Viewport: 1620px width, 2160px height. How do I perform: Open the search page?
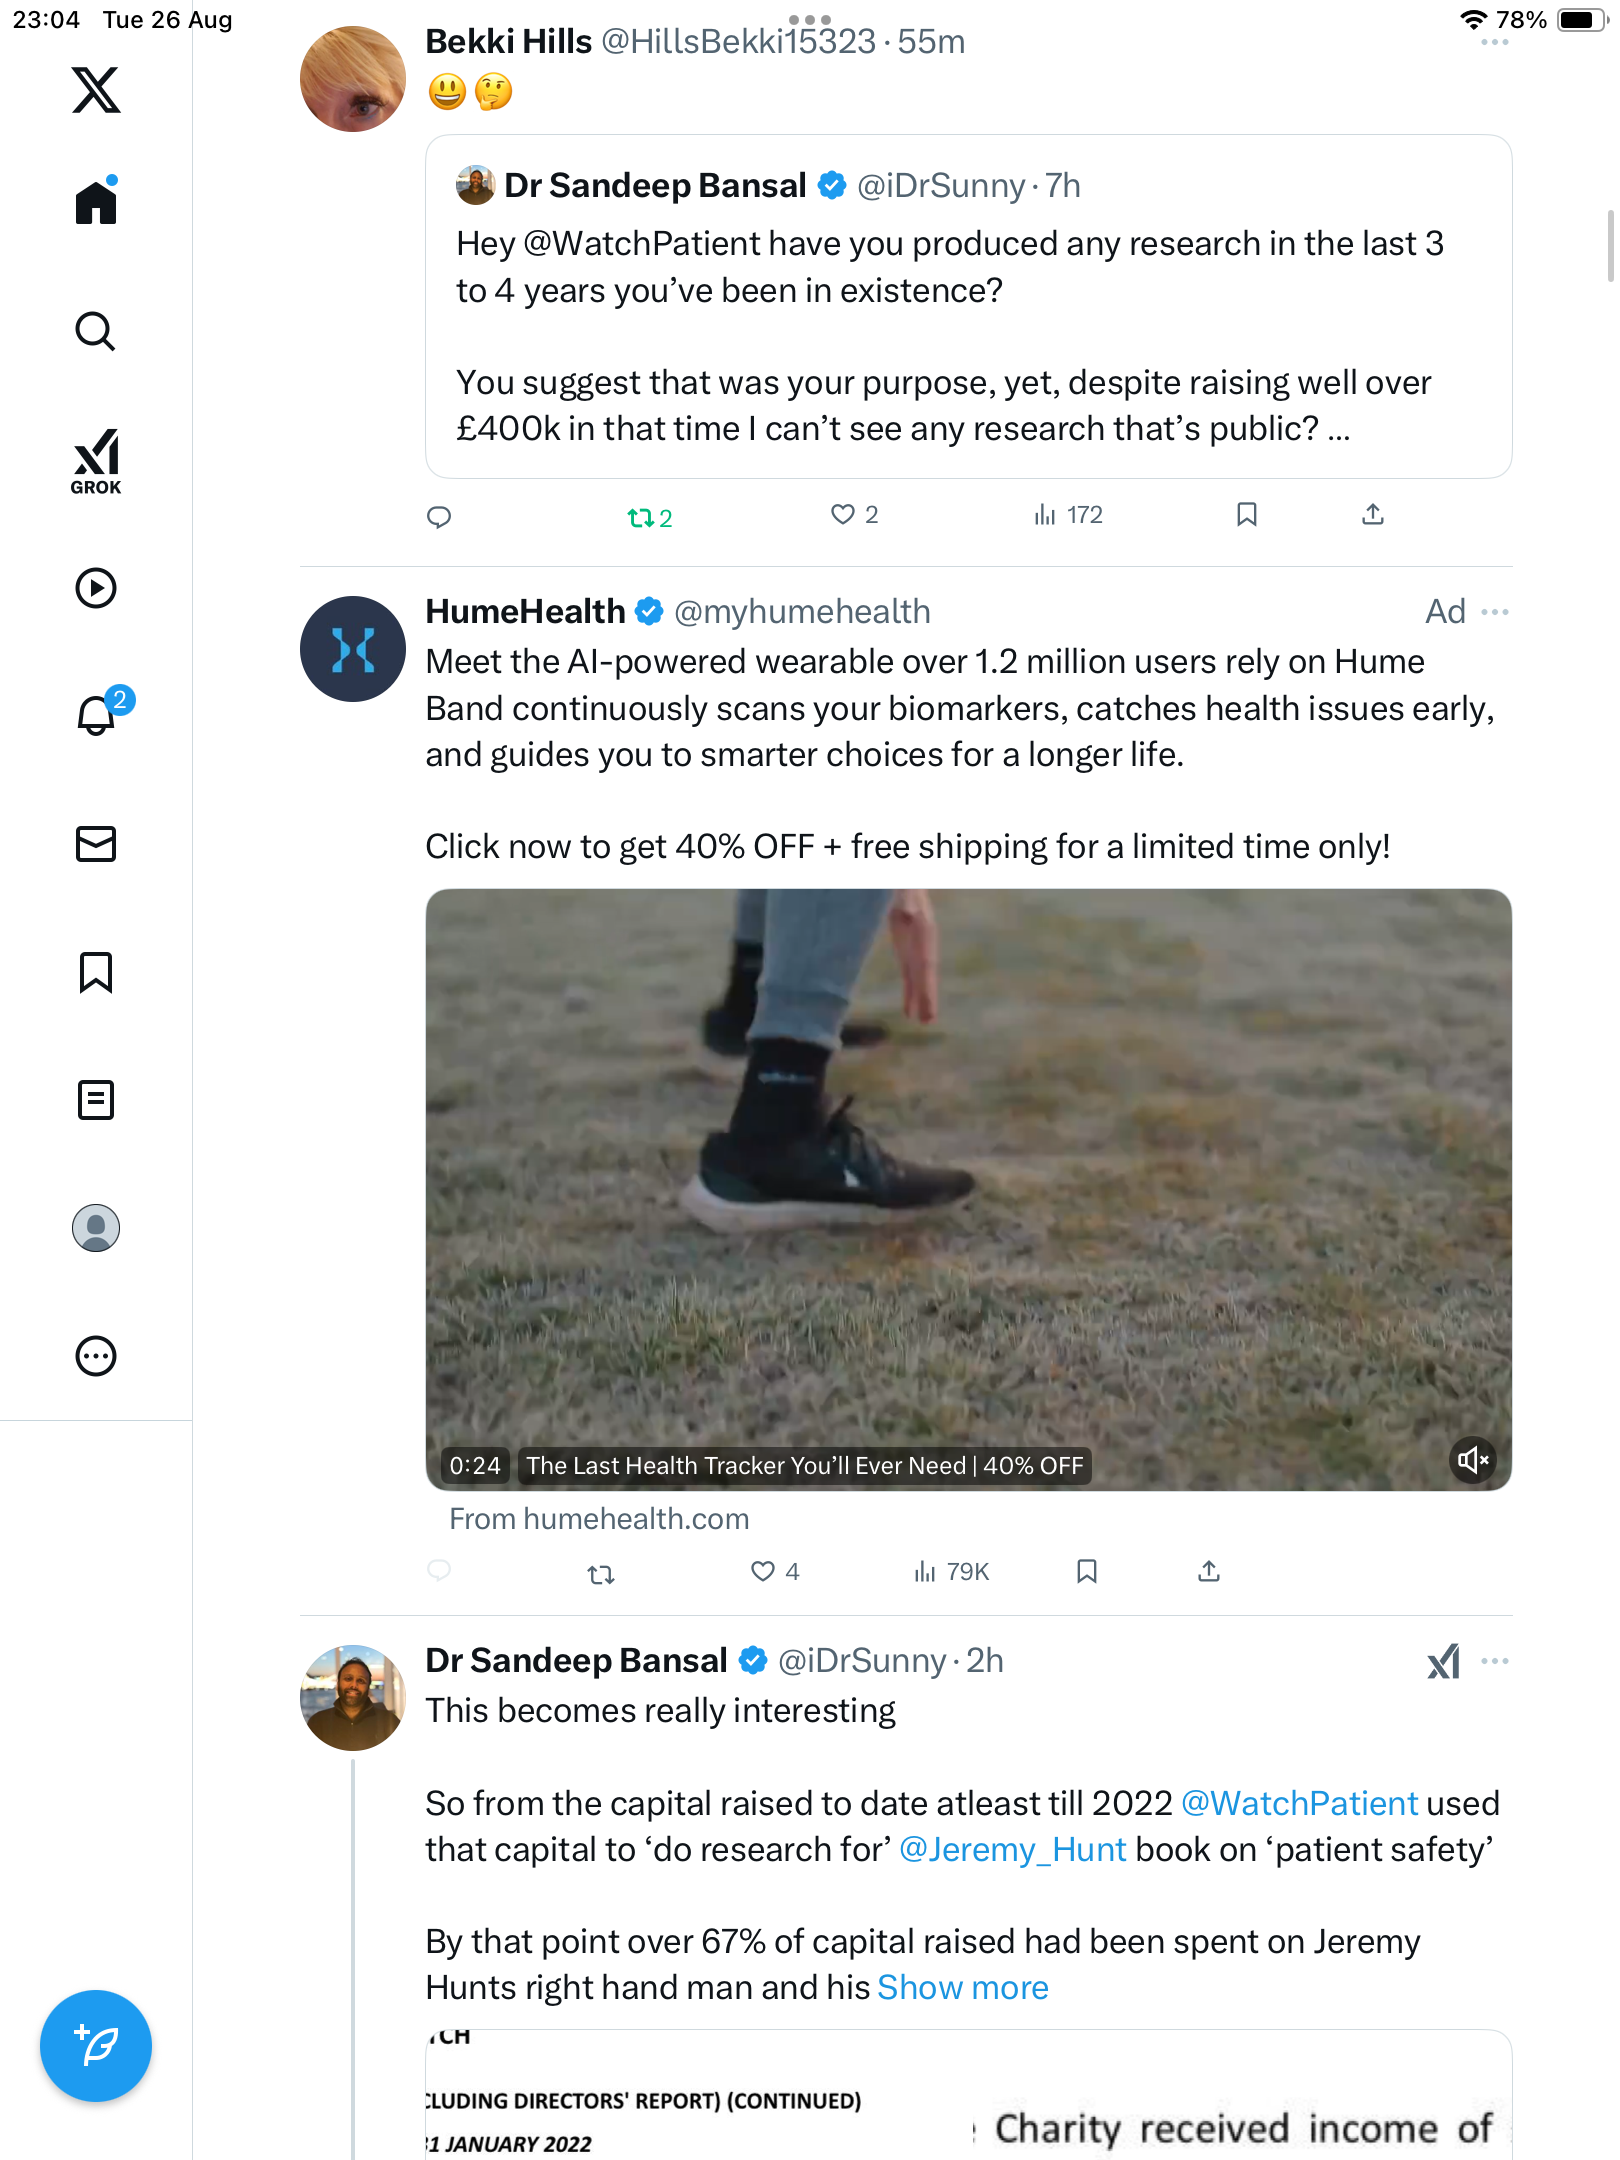click(96, 331)
